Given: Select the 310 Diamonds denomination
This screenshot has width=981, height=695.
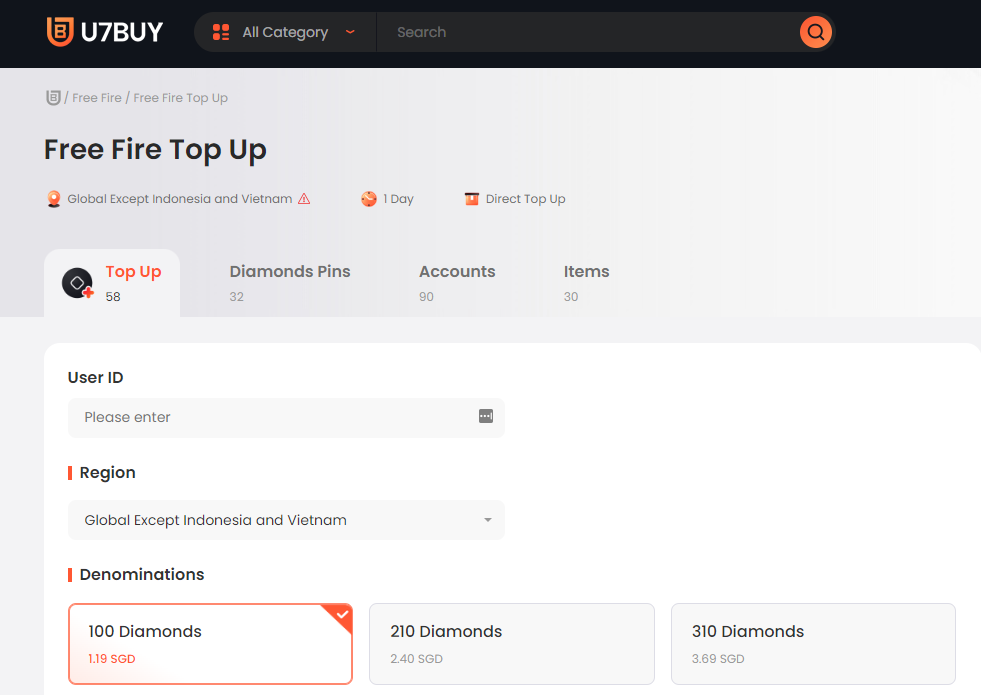Looking at the screenshot, I should tap(813, 644).
